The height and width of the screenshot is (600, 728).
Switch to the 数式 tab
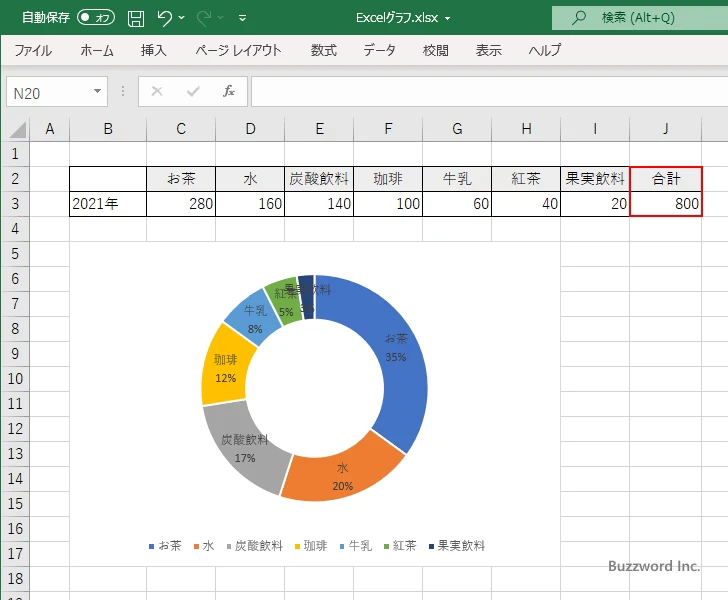click(x=324, y=50)
